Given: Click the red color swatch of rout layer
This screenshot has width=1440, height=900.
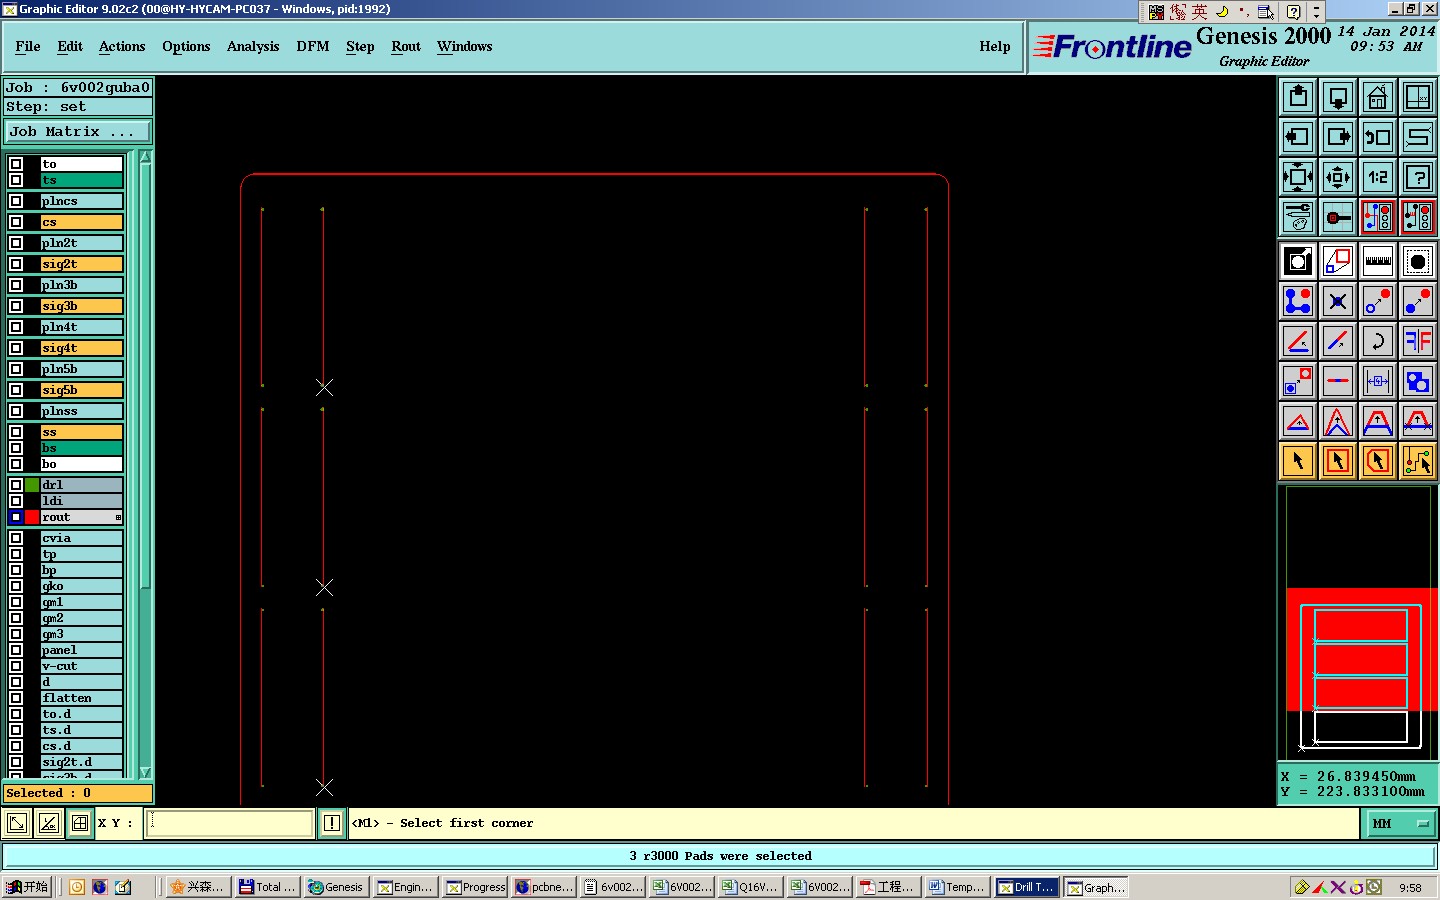Looking at the screenshot, I should click(x=32, y=517).
